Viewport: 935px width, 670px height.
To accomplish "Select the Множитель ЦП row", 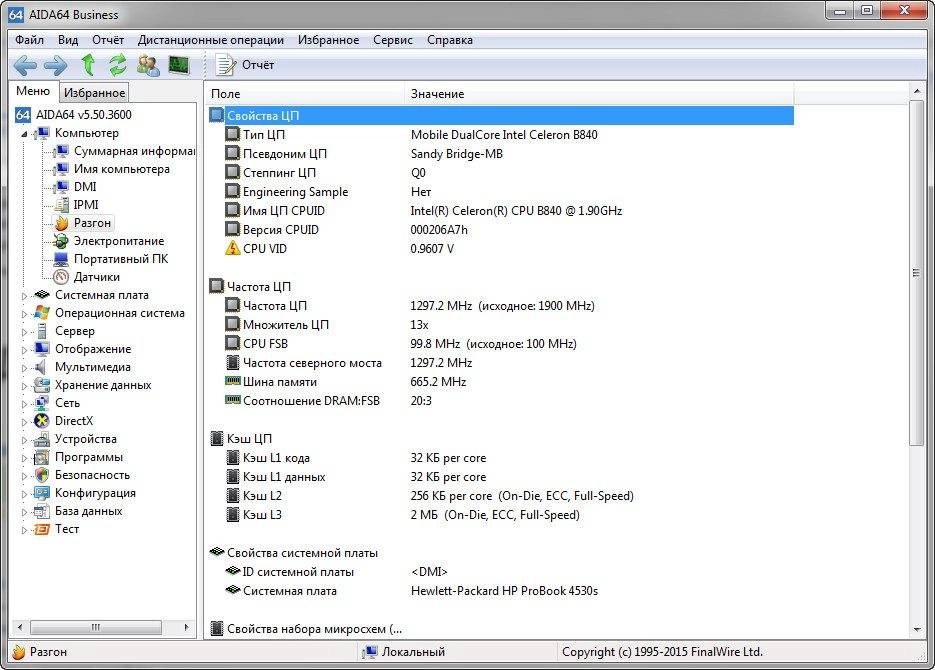I will [x=501, y=325].
